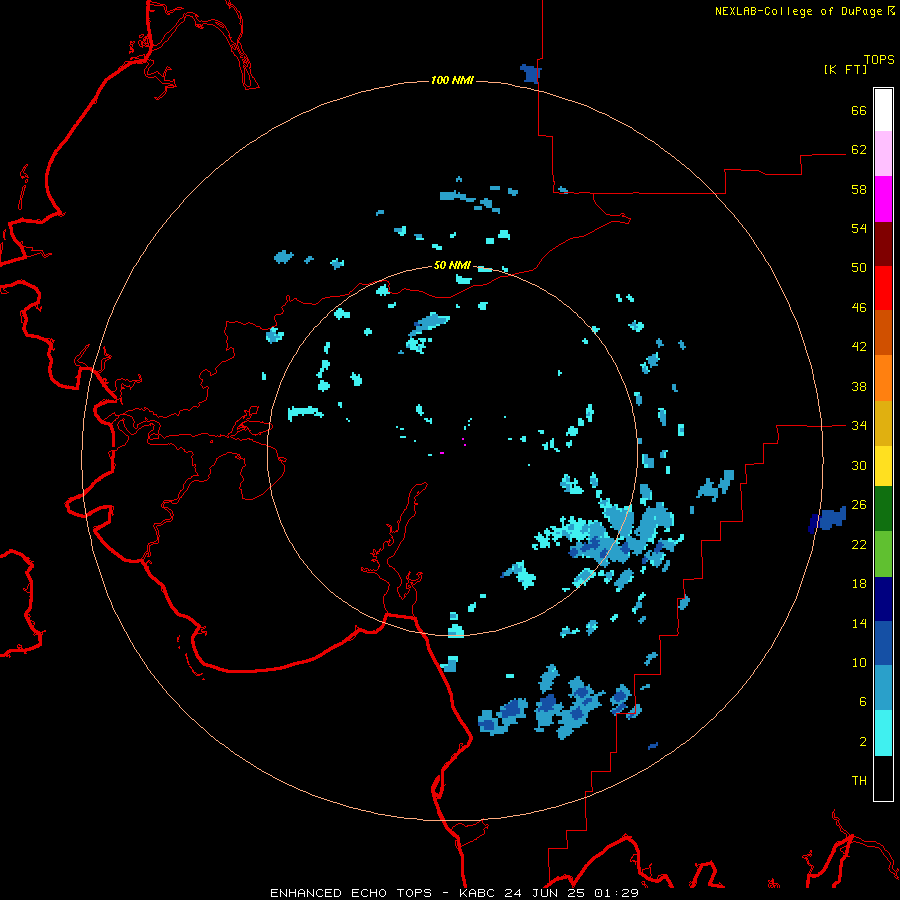
Task: Click the medium blue legend swatch
Action: coord(883,643)
